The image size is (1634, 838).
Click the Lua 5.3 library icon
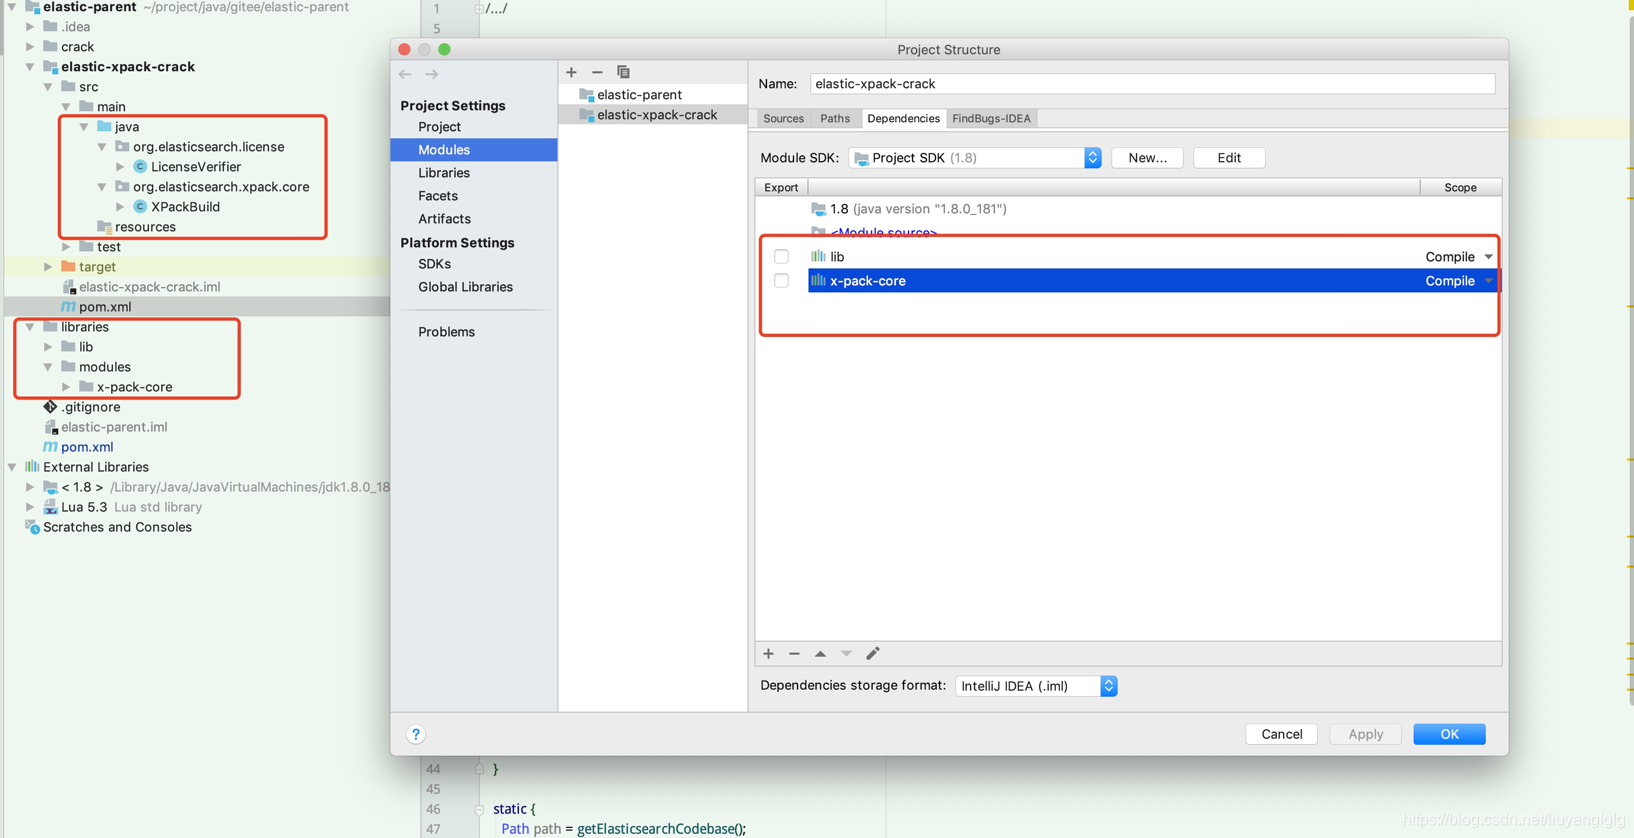click(50, 507)
